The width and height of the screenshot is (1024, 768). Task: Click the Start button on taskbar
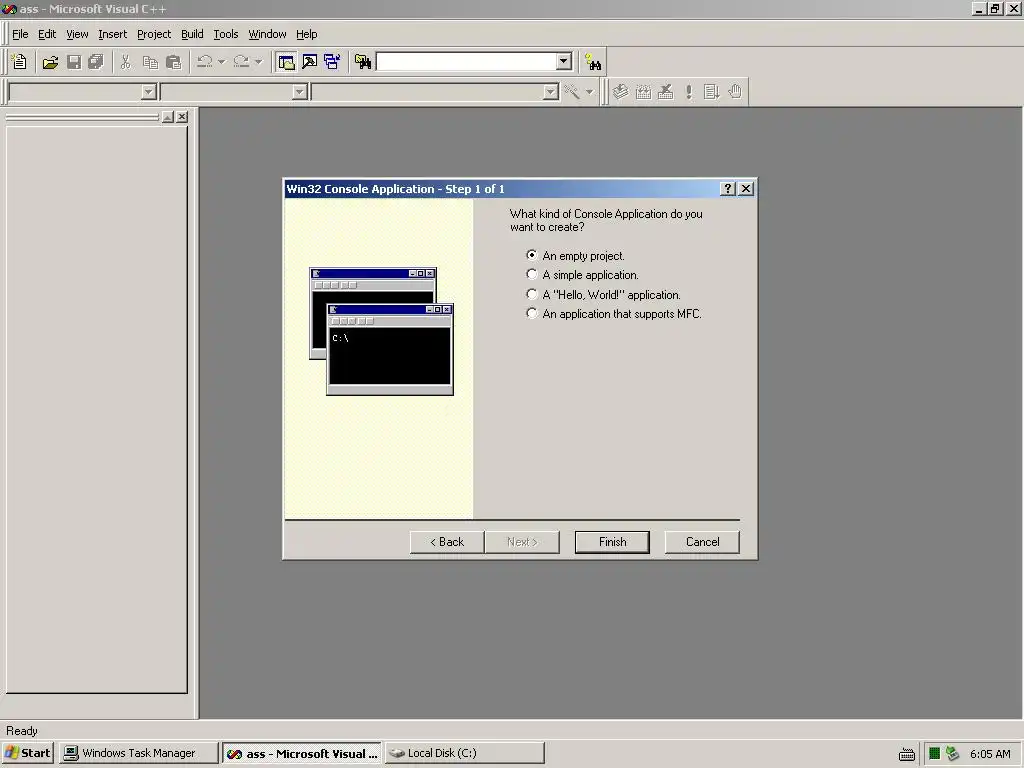point(28,753)
